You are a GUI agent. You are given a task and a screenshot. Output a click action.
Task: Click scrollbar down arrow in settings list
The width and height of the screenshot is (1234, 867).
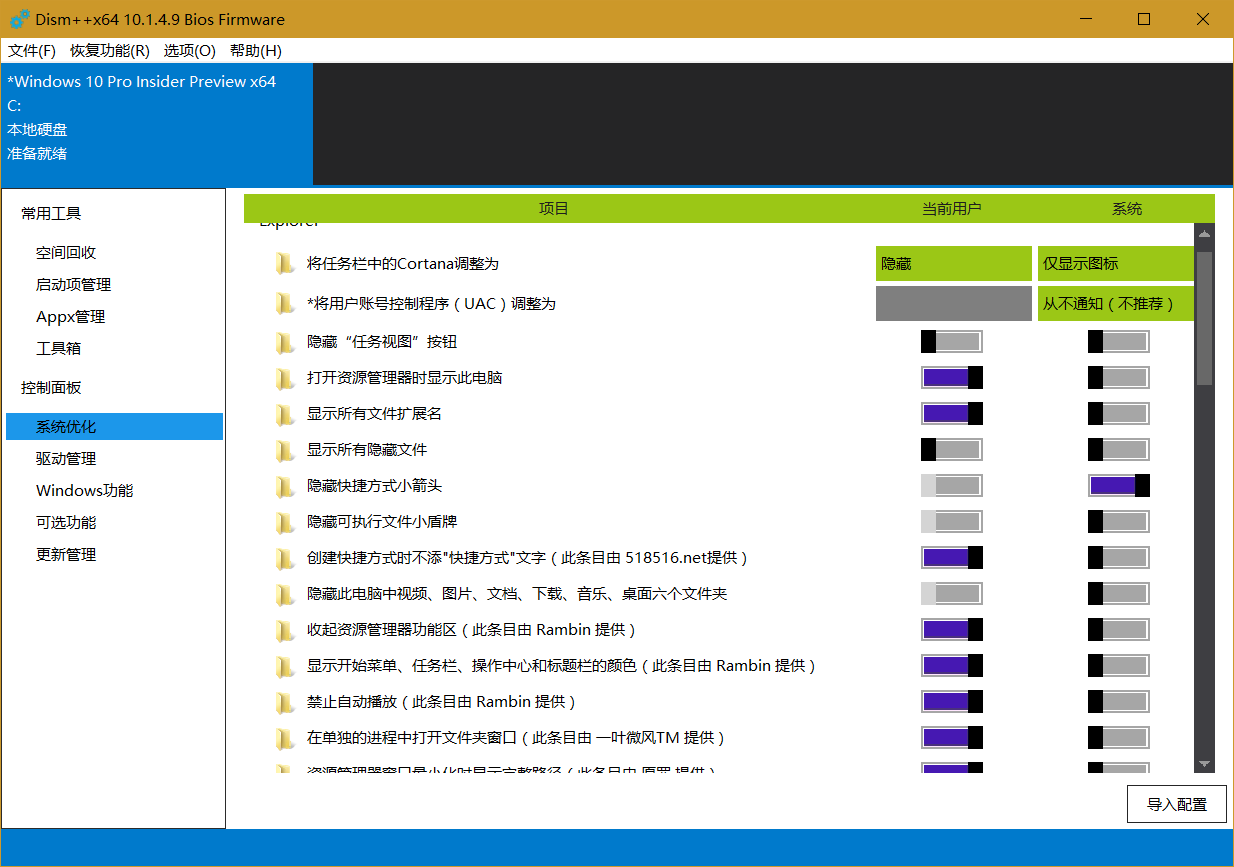point(1205,763)
